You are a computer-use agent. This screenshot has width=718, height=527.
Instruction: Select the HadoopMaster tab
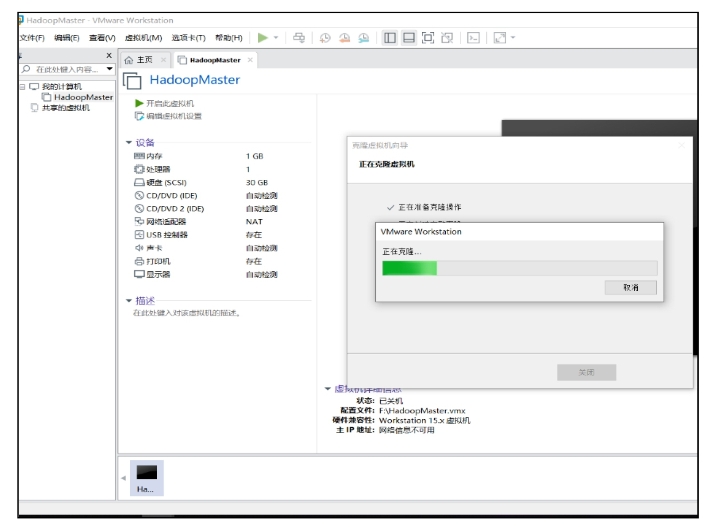(x=214, y=60)
